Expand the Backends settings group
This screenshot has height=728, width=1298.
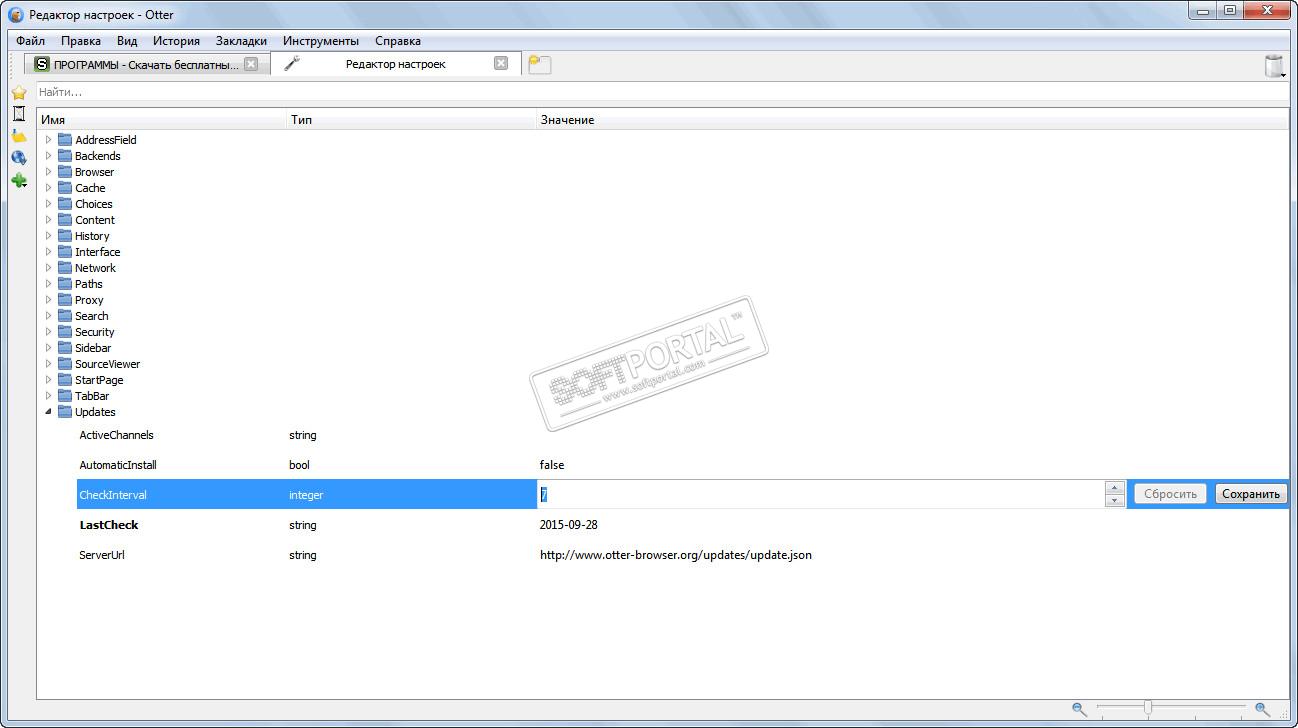tap(48, 156)
